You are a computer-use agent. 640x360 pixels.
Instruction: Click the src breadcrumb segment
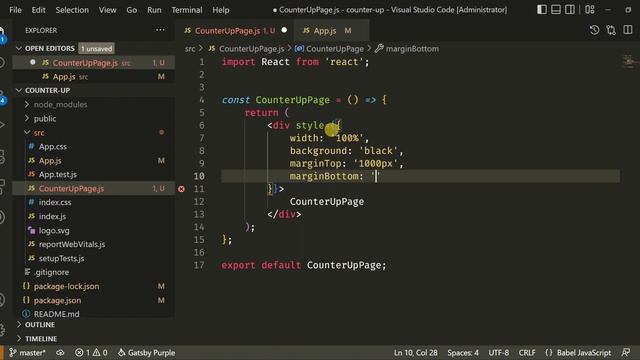pos(190,49)
